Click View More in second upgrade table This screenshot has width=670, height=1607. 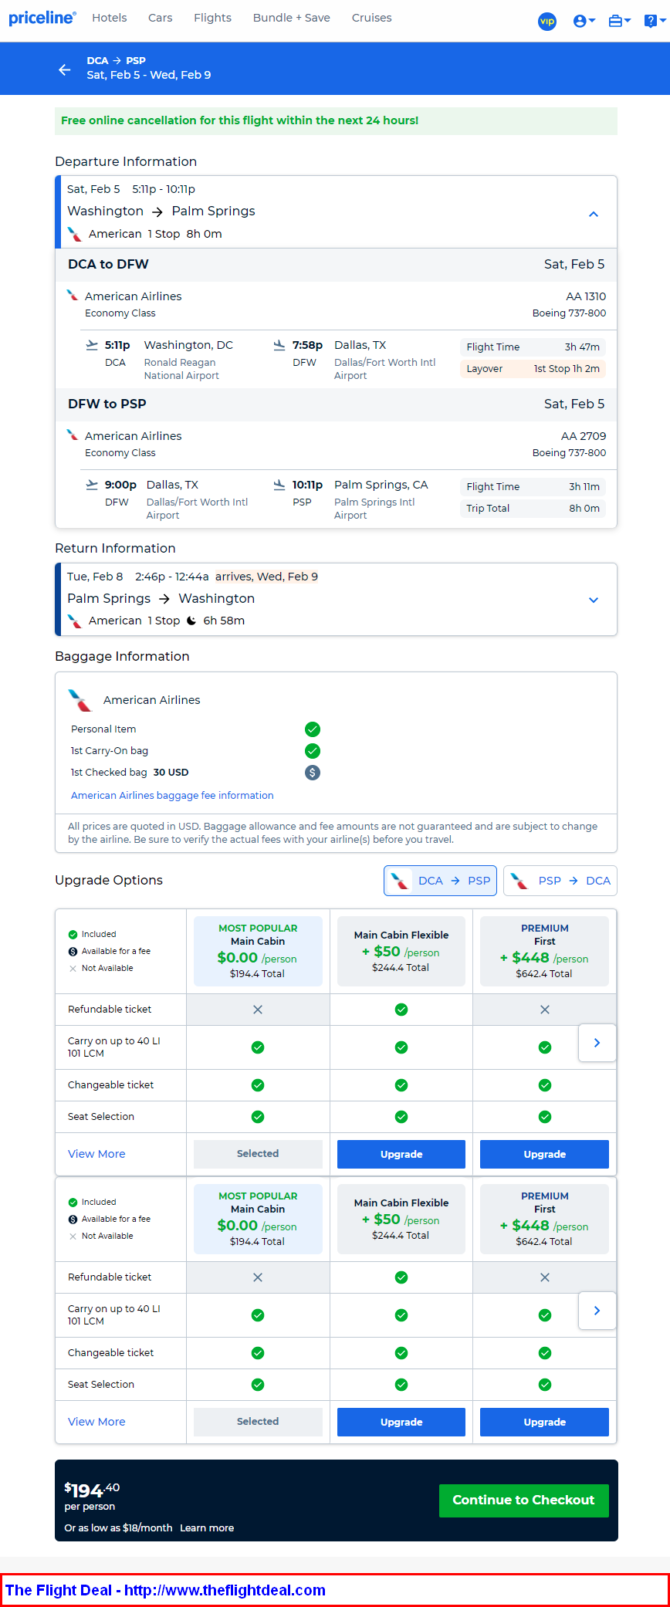coord(97,1422)
